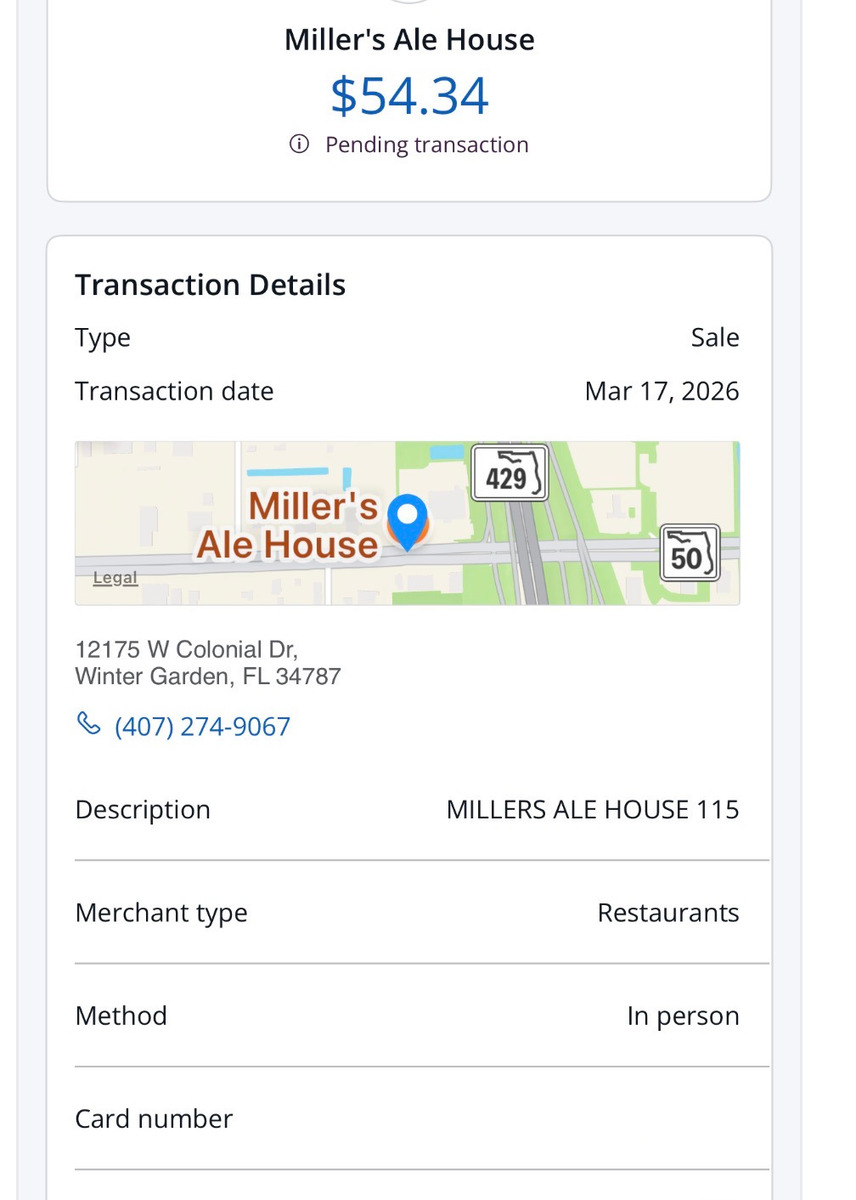
Task: Tap the Transaction date value Mar 17, 2026
Action: [x=661, y=391]
